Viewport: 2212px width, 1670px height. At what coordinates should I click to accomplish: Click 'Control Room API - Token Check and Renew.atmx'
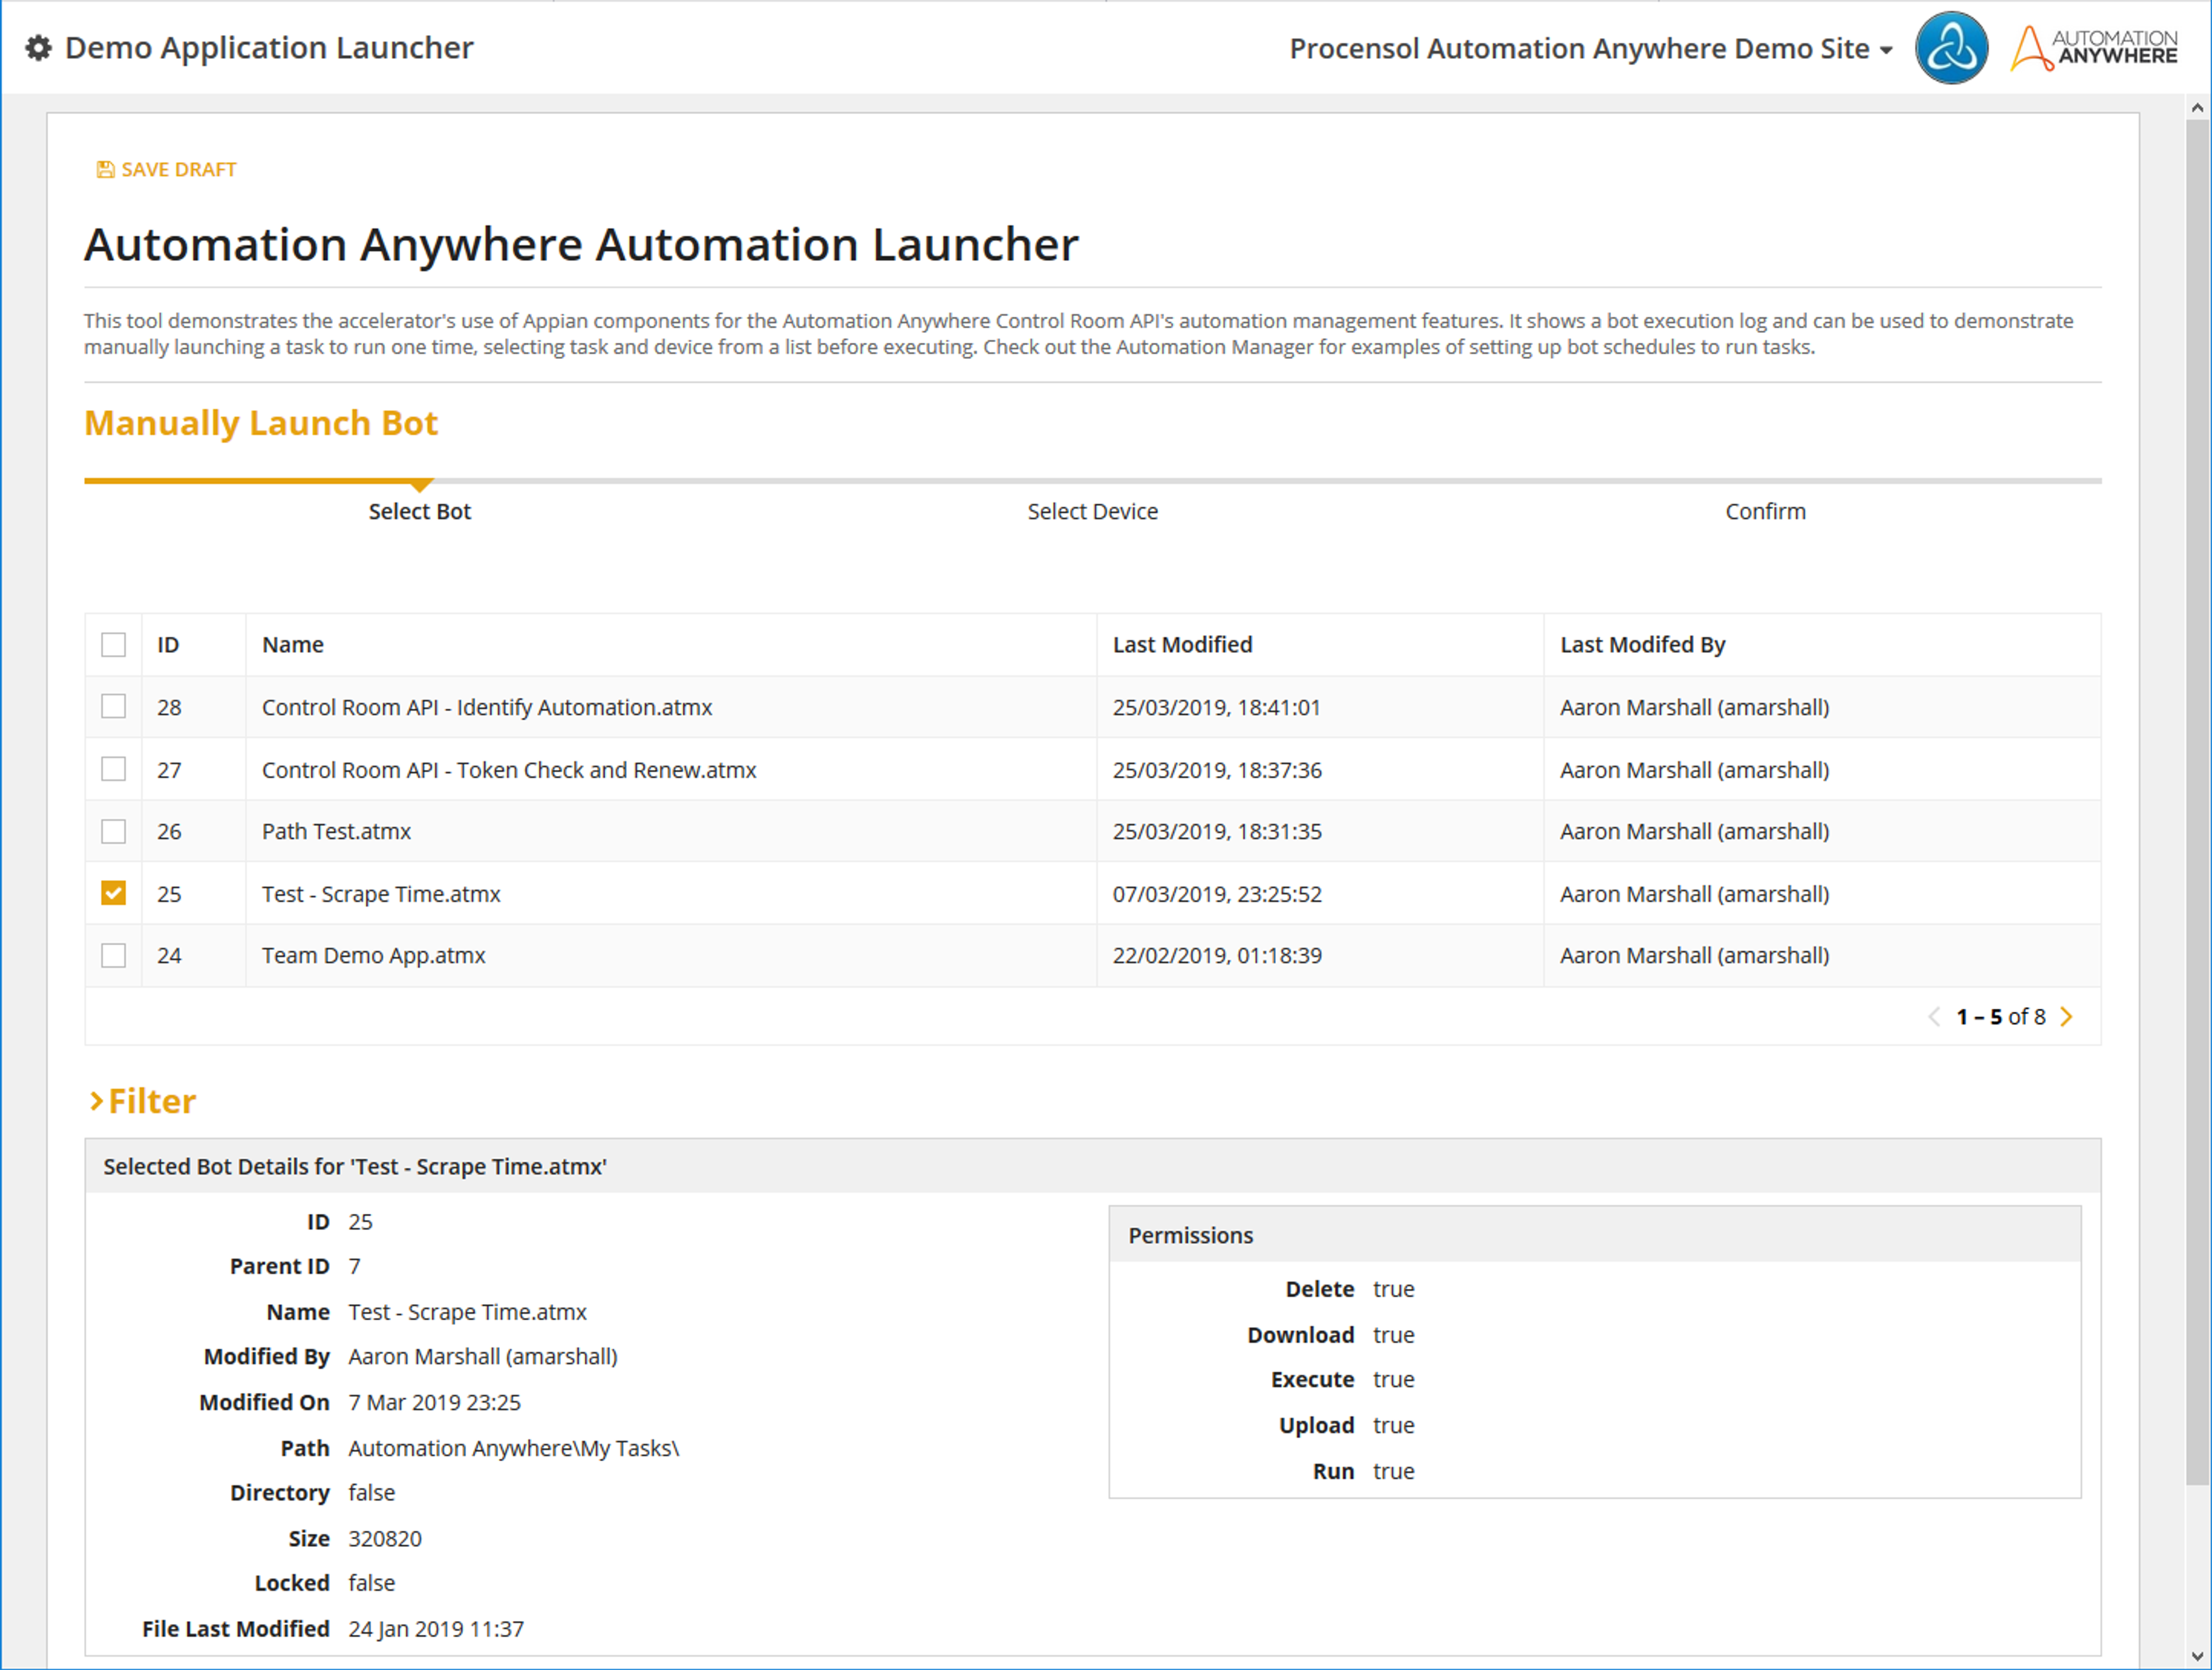(x=509, y=770)
